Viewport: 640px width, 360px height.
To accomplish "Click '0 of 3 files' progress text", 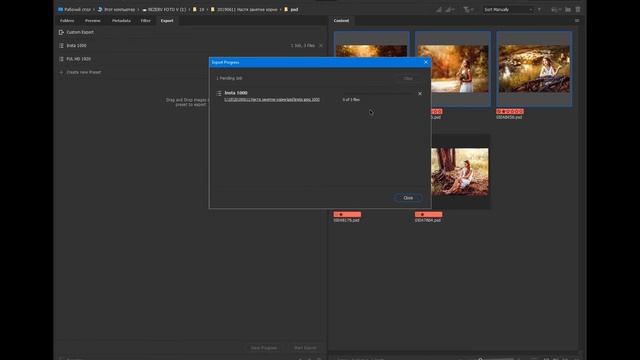I will 351,100.
